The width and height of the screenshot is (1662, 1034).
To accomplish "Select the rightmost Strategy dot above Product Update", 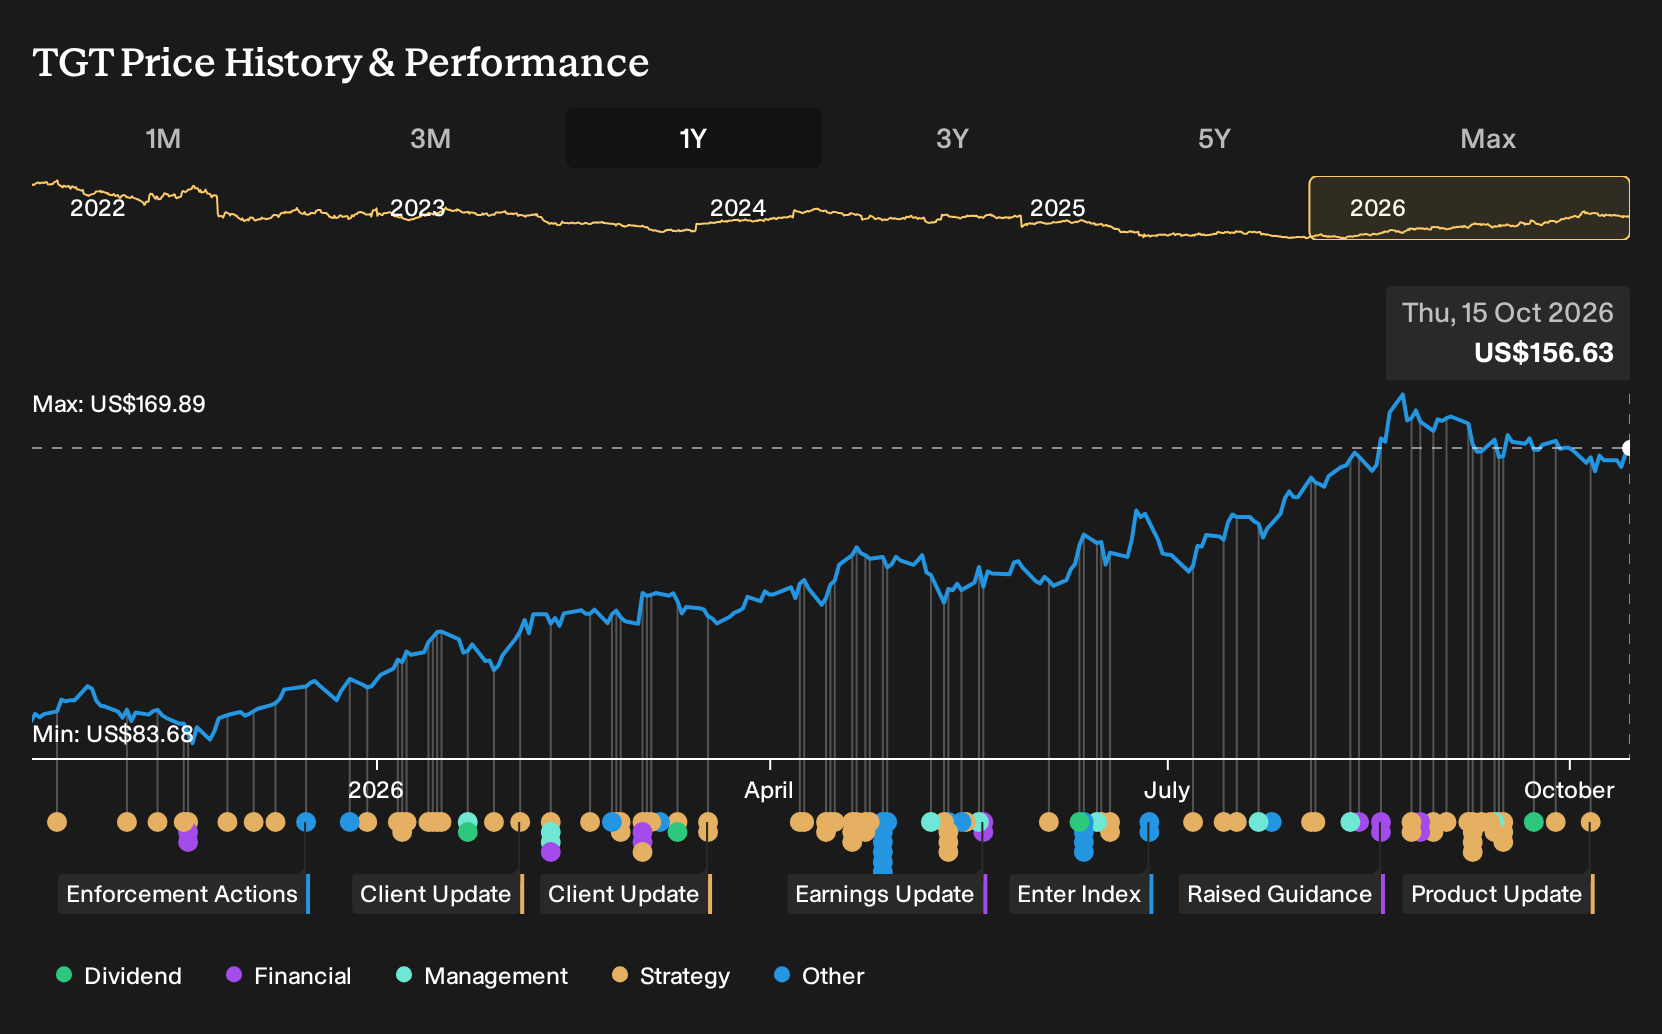I will click(1590, 822).
